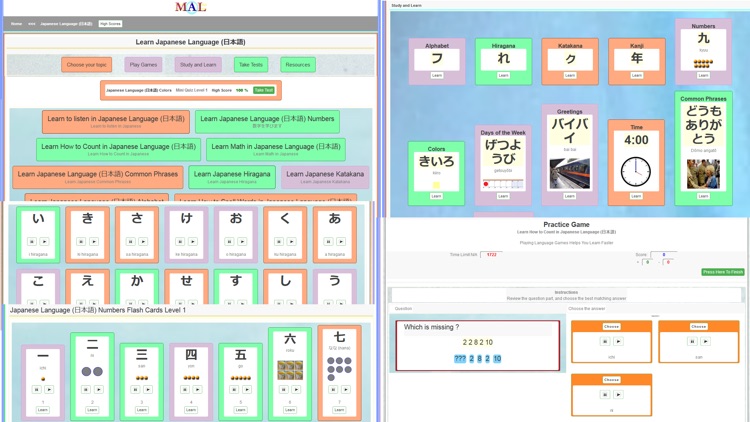Open Learn Math in Japanese Language
Screen dimensions: 750x422
(x=276, y=149)
